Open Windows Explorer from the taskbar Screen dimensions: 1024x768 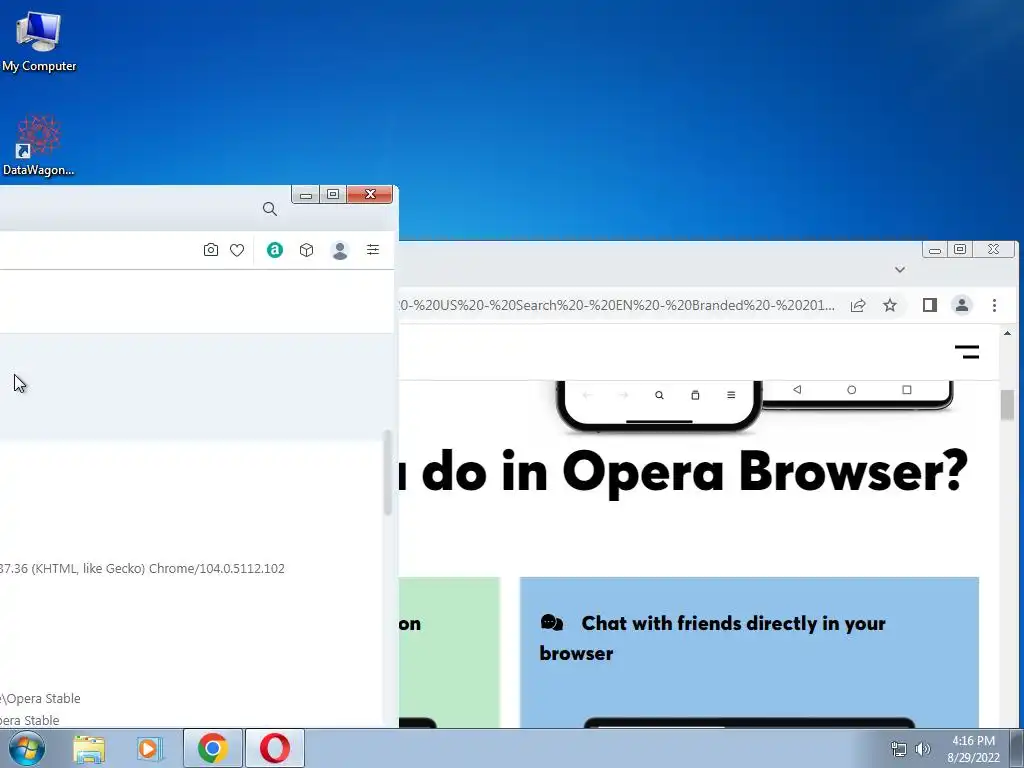pyautogui.click(x=89, y=748)
